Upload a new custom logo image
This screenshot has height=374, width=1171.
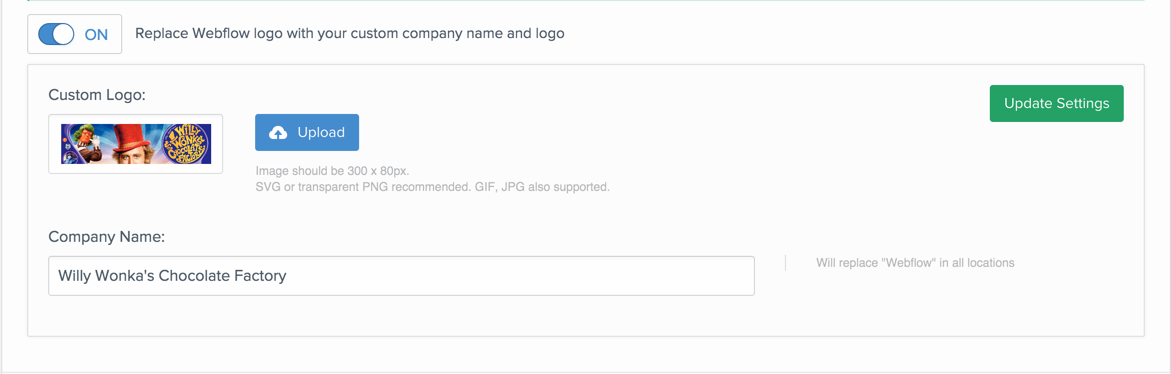pos(307,133)
